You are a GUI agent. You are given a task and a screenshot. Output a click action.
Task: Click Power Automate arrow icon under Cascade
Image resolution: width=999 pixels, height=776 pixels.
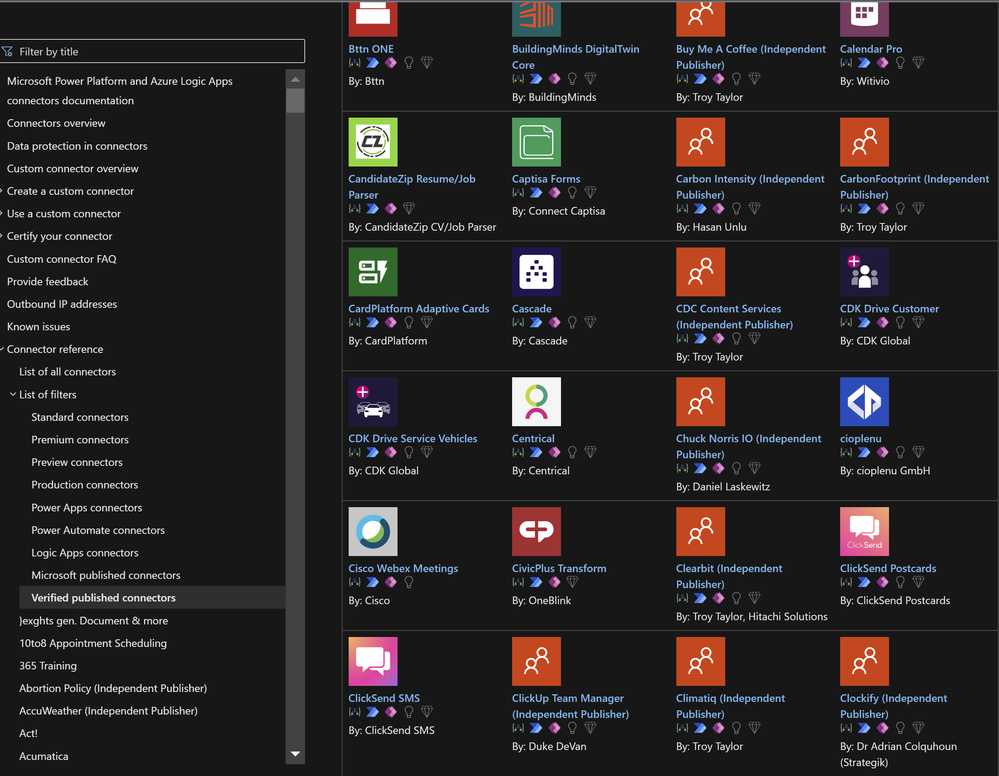point(536,322)
